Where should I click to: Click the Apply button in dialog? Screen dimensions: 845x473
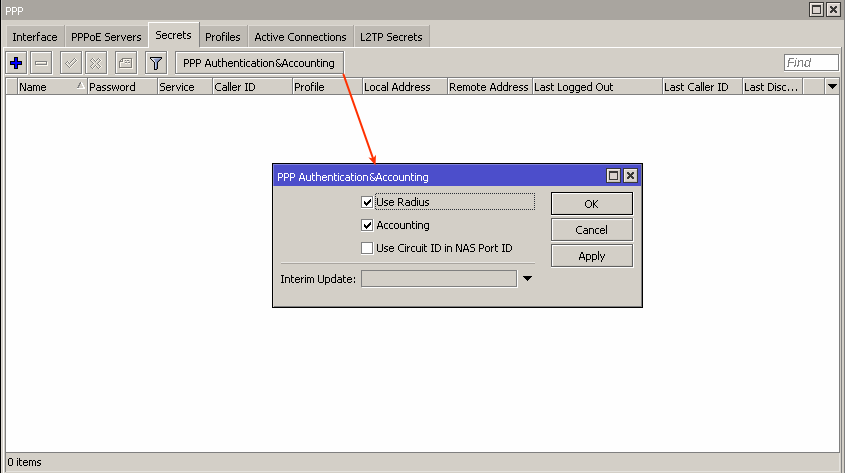(x=591, y=256)
